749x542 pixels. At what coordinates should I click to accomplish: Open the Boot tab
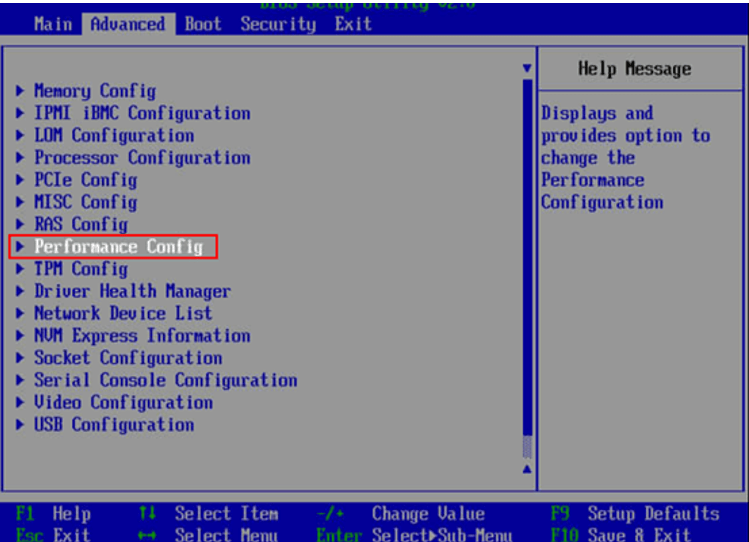pos(203,24)
